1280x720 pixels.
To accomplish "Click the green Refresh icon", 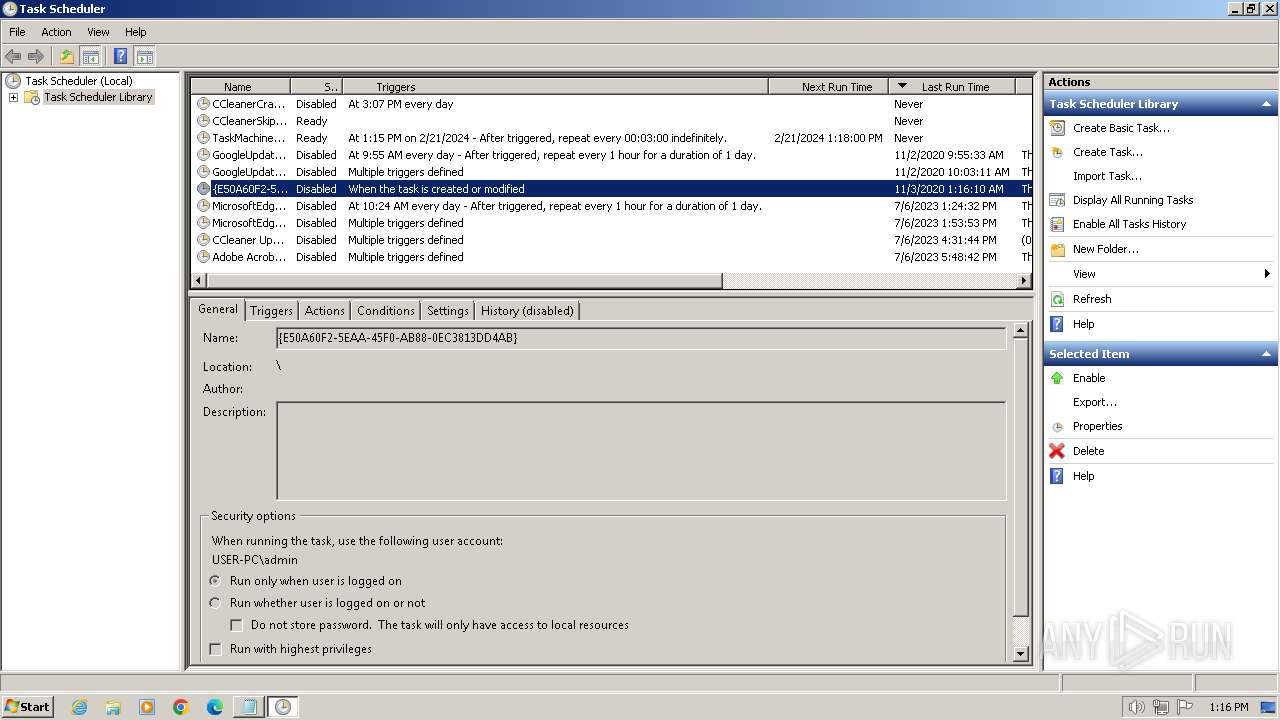I will (x=1057, y=299).
